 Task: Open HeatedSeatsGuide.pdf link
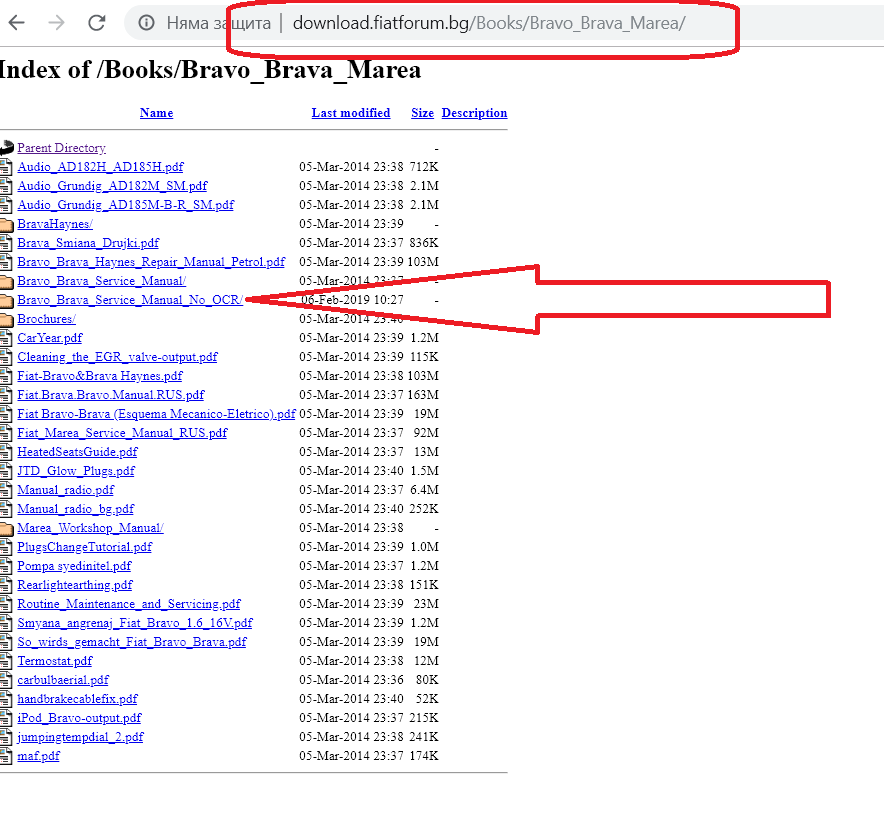coord(77,452)
